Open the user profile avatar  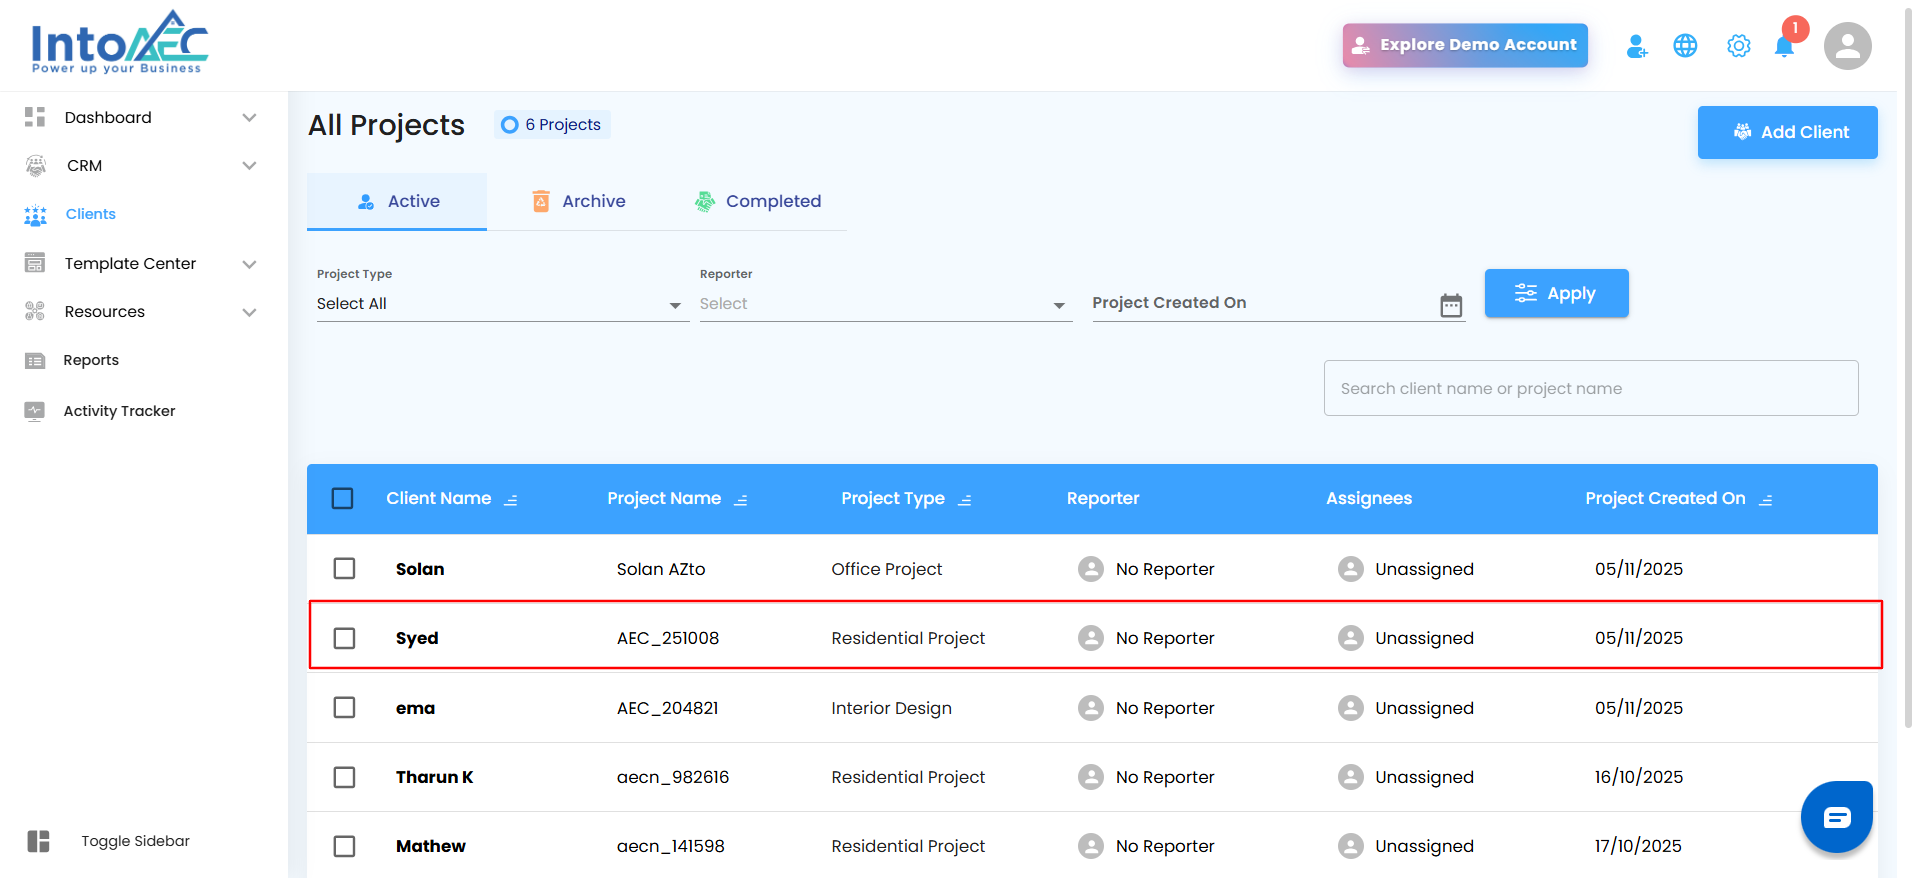[1847, 46]
